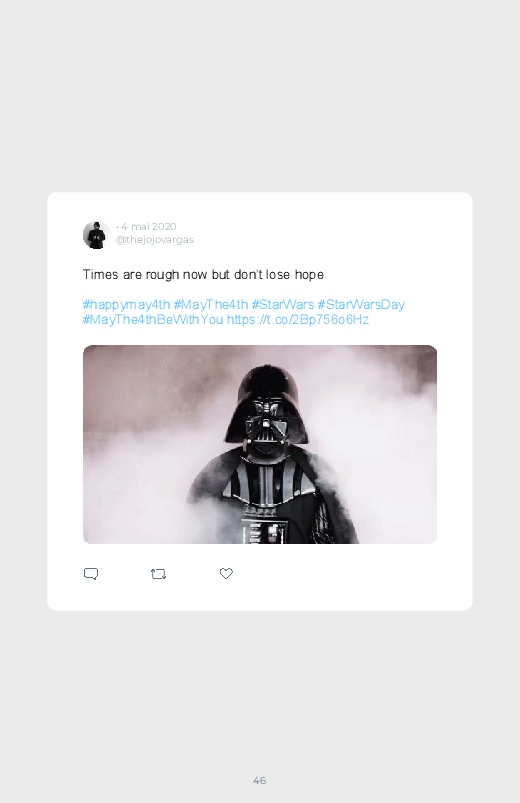Visit the https://t.co/2Bp756o6Hz link
Viewport: 520px width, 803px height.
[298, 320]
